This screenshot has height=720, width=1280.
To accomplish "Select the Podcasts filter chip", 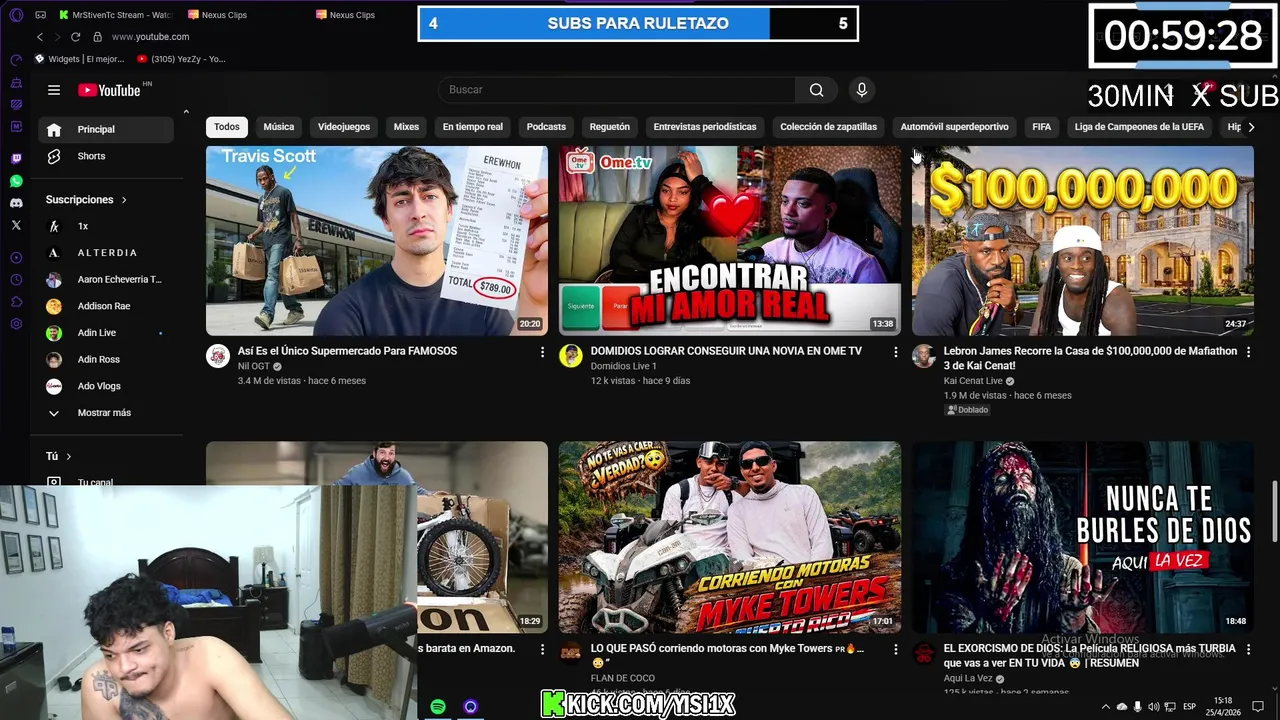I will (546, 127).
